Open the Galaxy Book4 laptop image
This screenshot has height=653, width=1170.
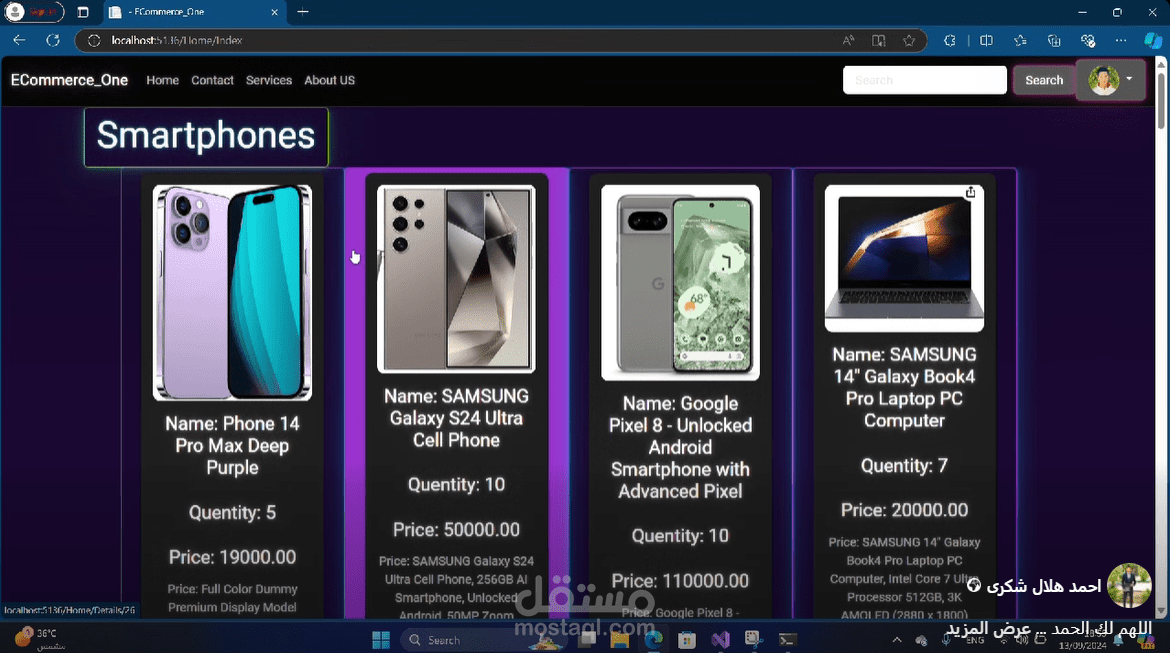click(904, 257)
